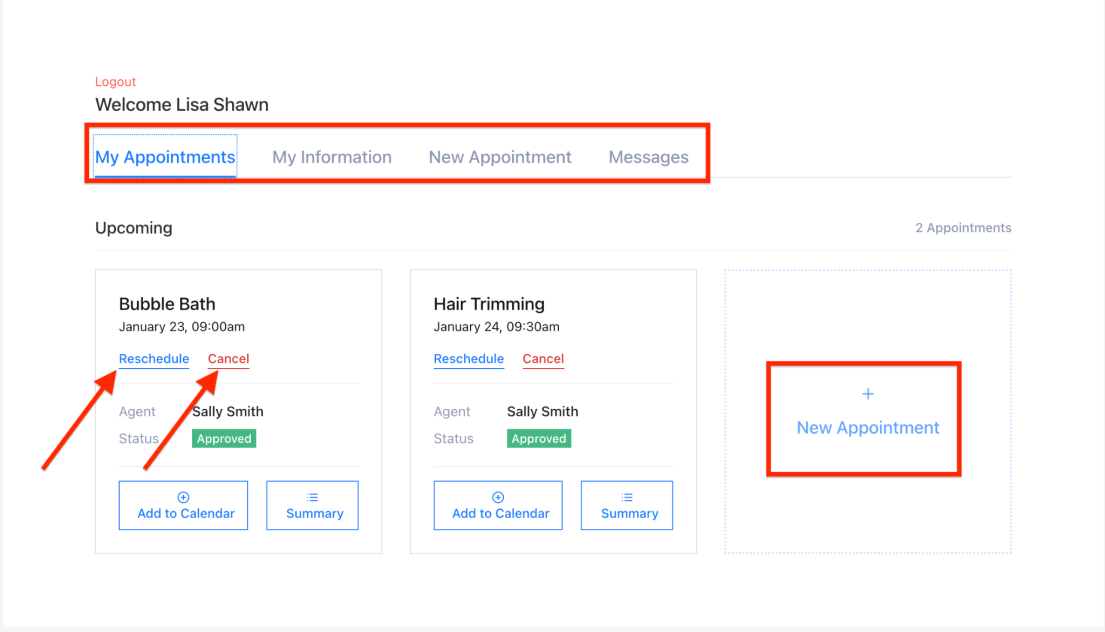
Task: Click the January 24, 09:30am date text
Action: pos(497,327)
